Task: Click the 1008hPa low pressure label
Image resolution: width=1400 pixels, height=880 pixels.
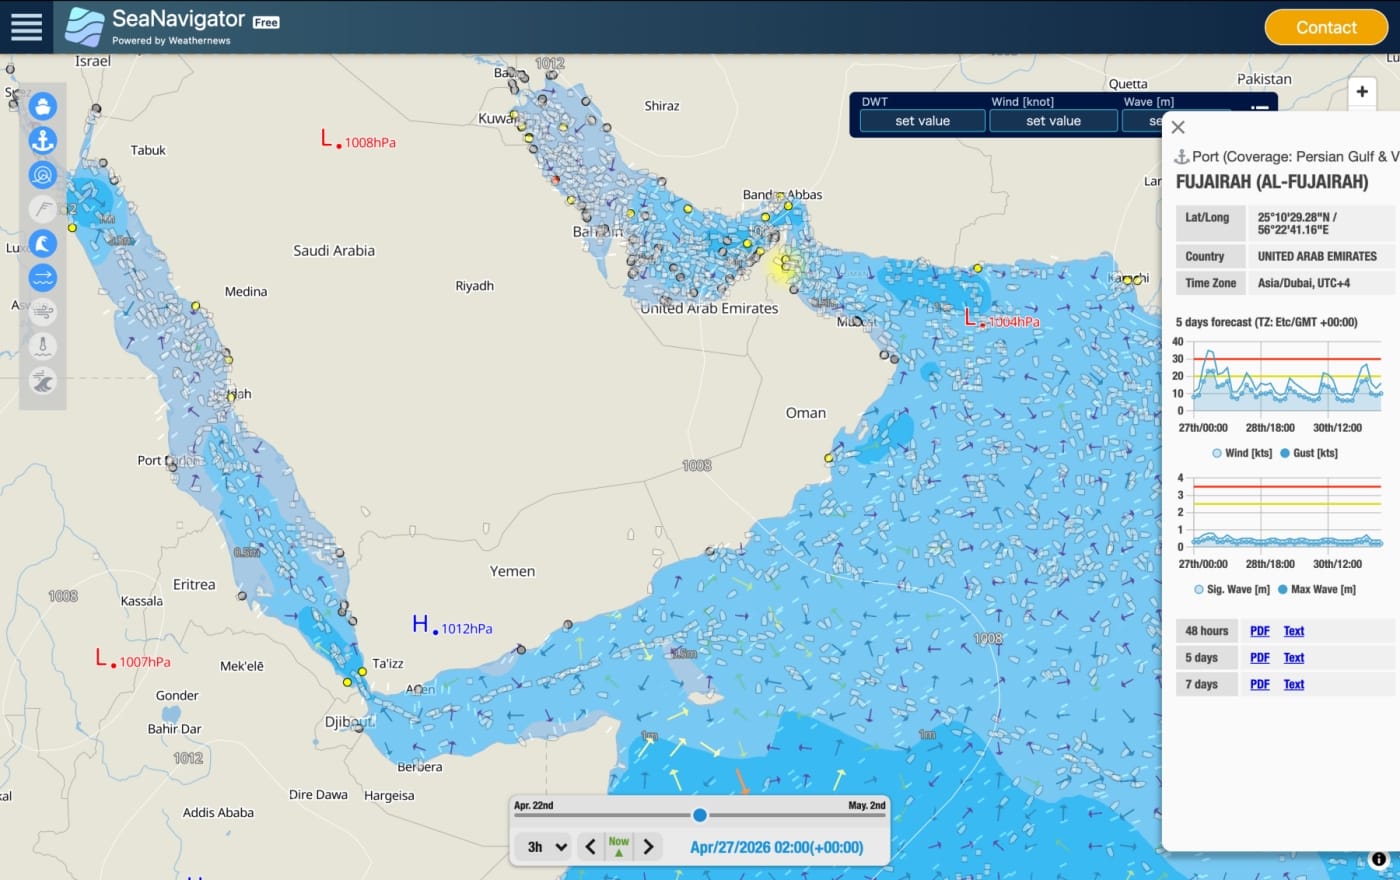Action: 370,143
